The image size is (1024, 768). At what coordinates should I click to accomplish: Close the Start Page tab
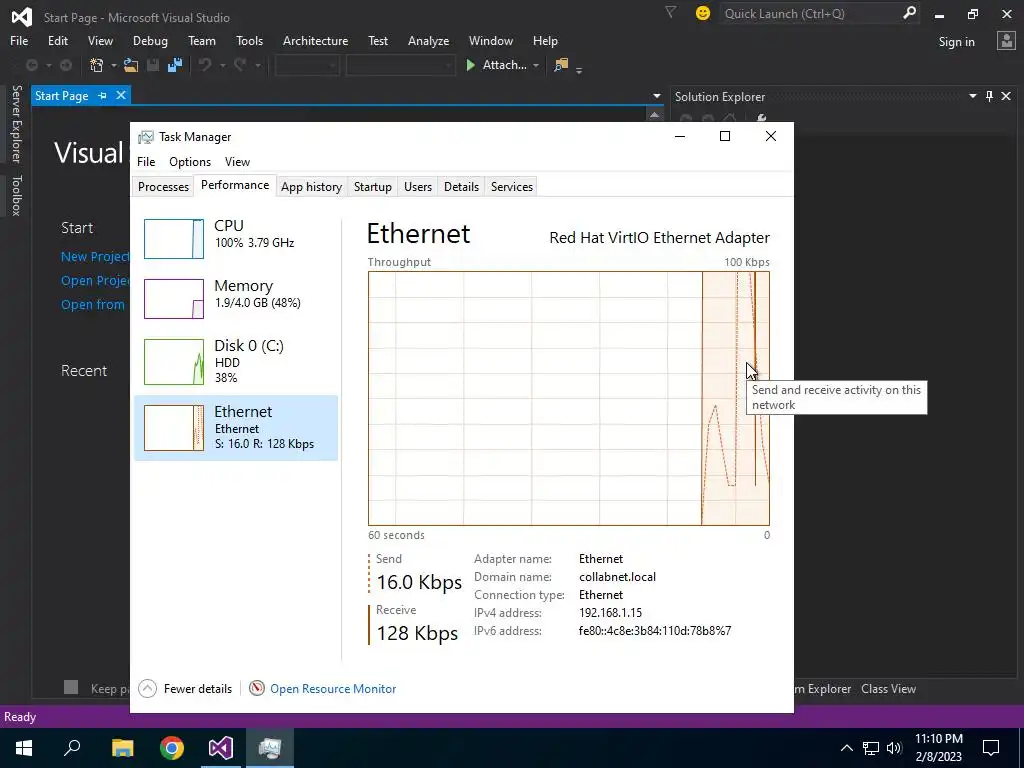coord(121,95)
